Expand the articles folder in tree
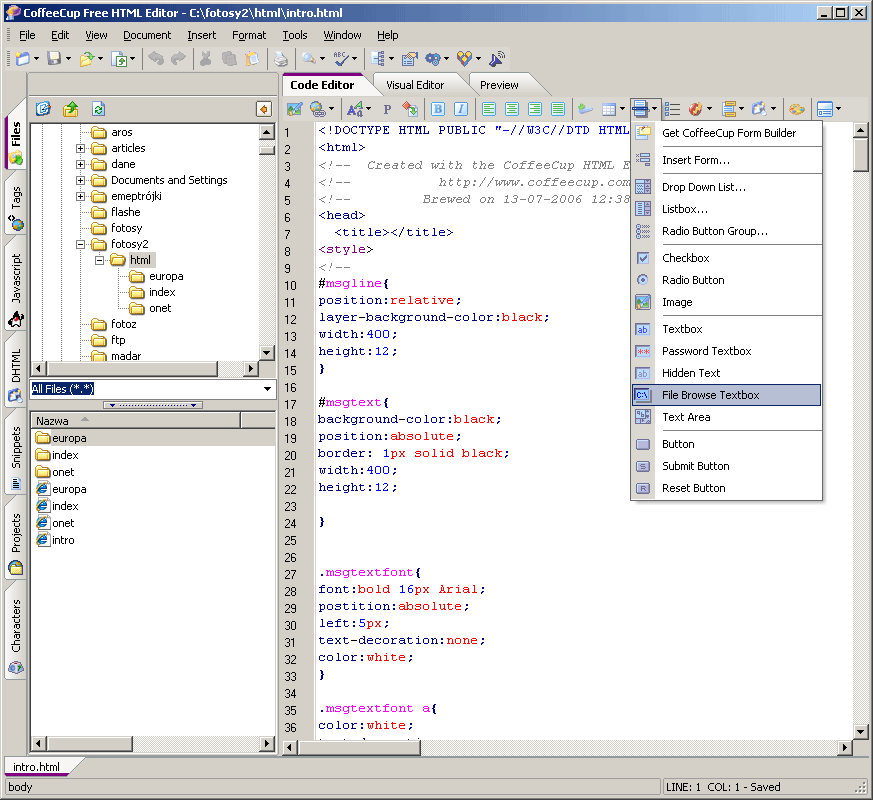The height and width of the screenshot is (800, 873). (x=81, y=149)
